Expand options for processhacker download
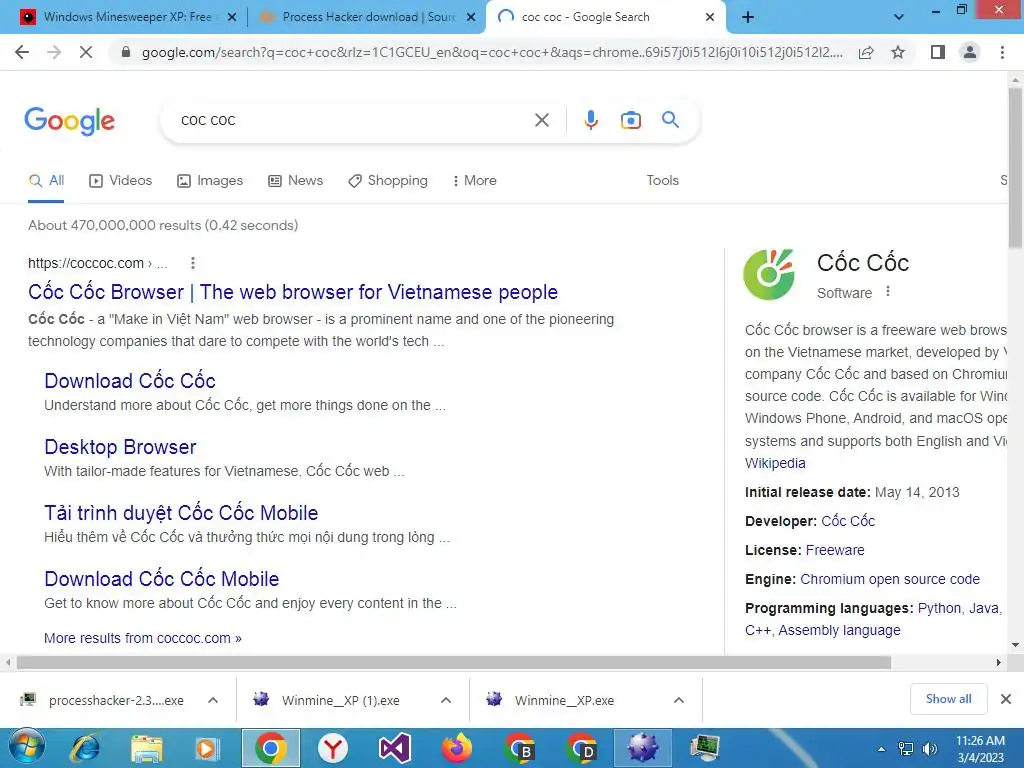Screen dimensions: 1024x768 (212, 700)
